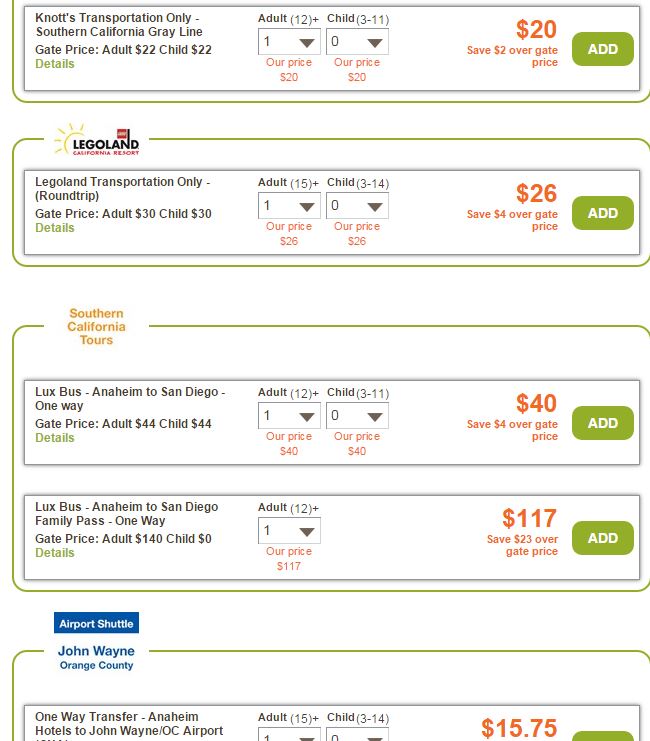The height and width of the screenshot is (741, 650).
Task: Add Lux Bus Family Pass ticket
Action: 602,538
